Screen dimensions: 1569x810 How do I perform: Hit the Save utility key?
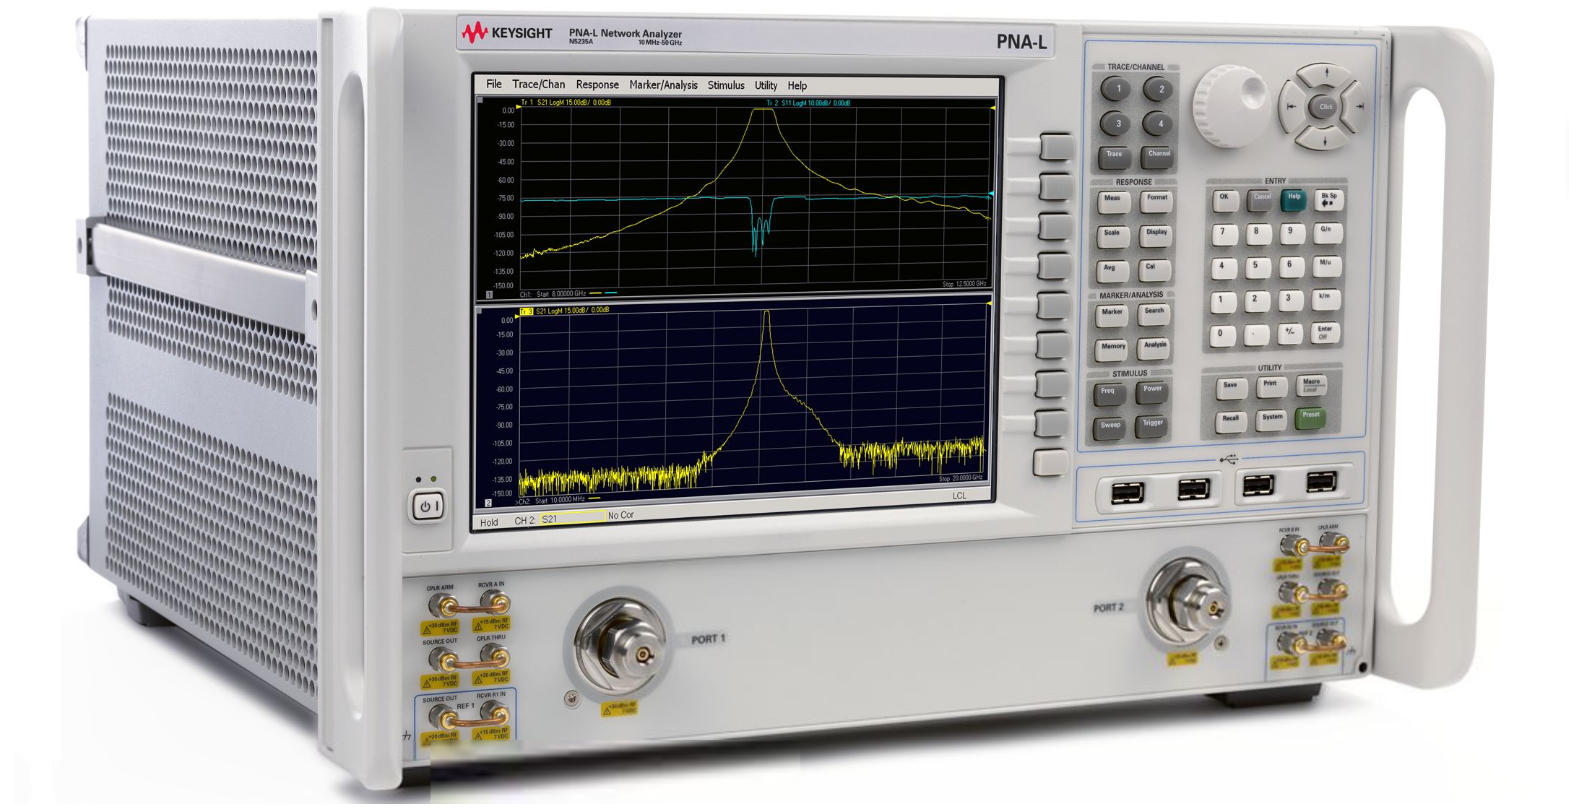[x=1230, y=387]
